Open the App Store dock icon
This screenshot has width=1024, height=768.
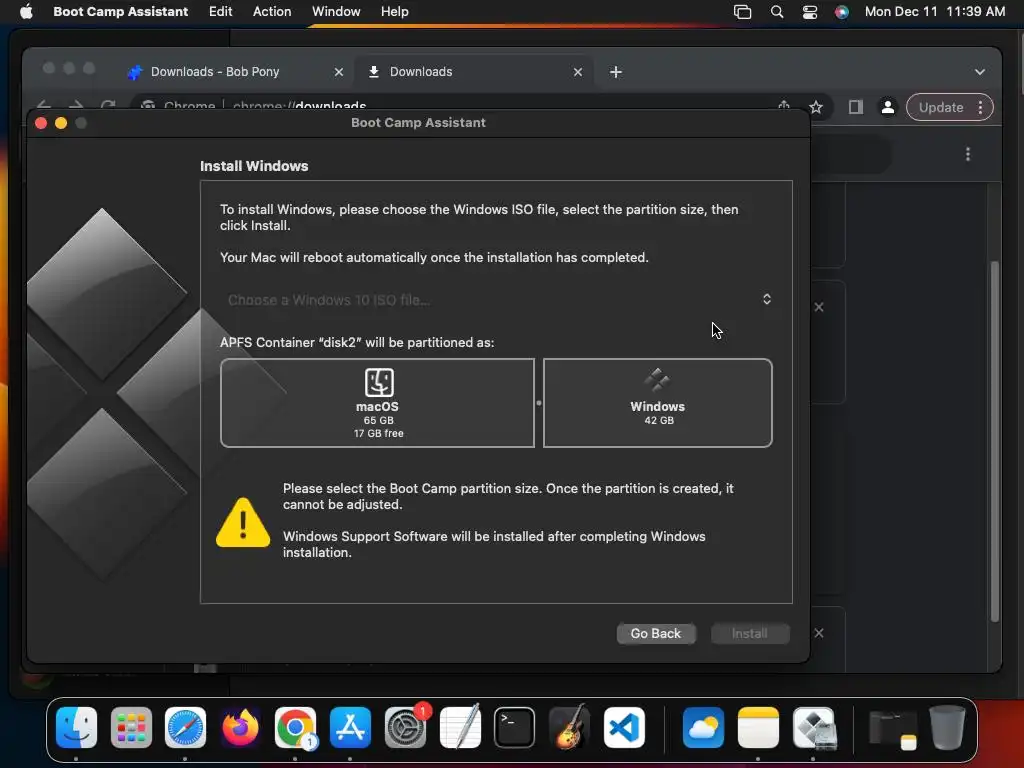point(350,727)
